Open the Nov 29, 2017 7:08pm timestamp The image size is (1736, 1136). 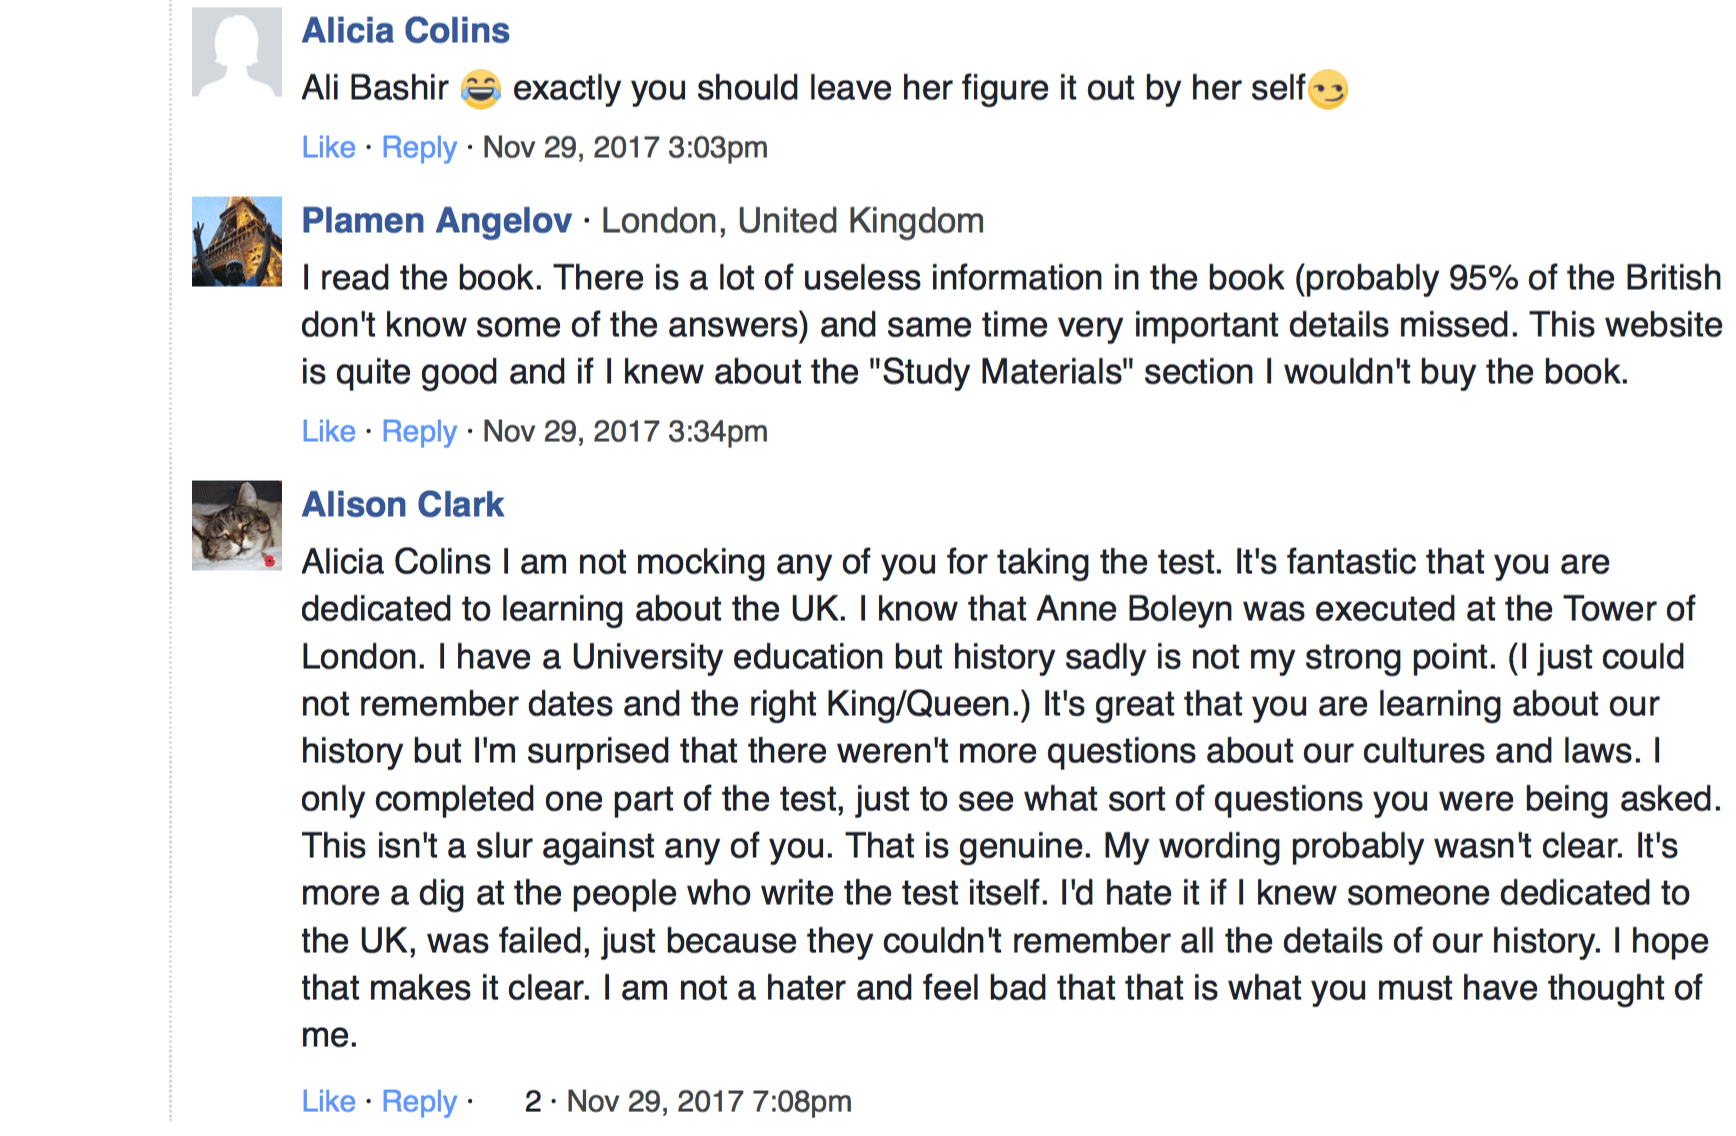(x=709, y=1101)
